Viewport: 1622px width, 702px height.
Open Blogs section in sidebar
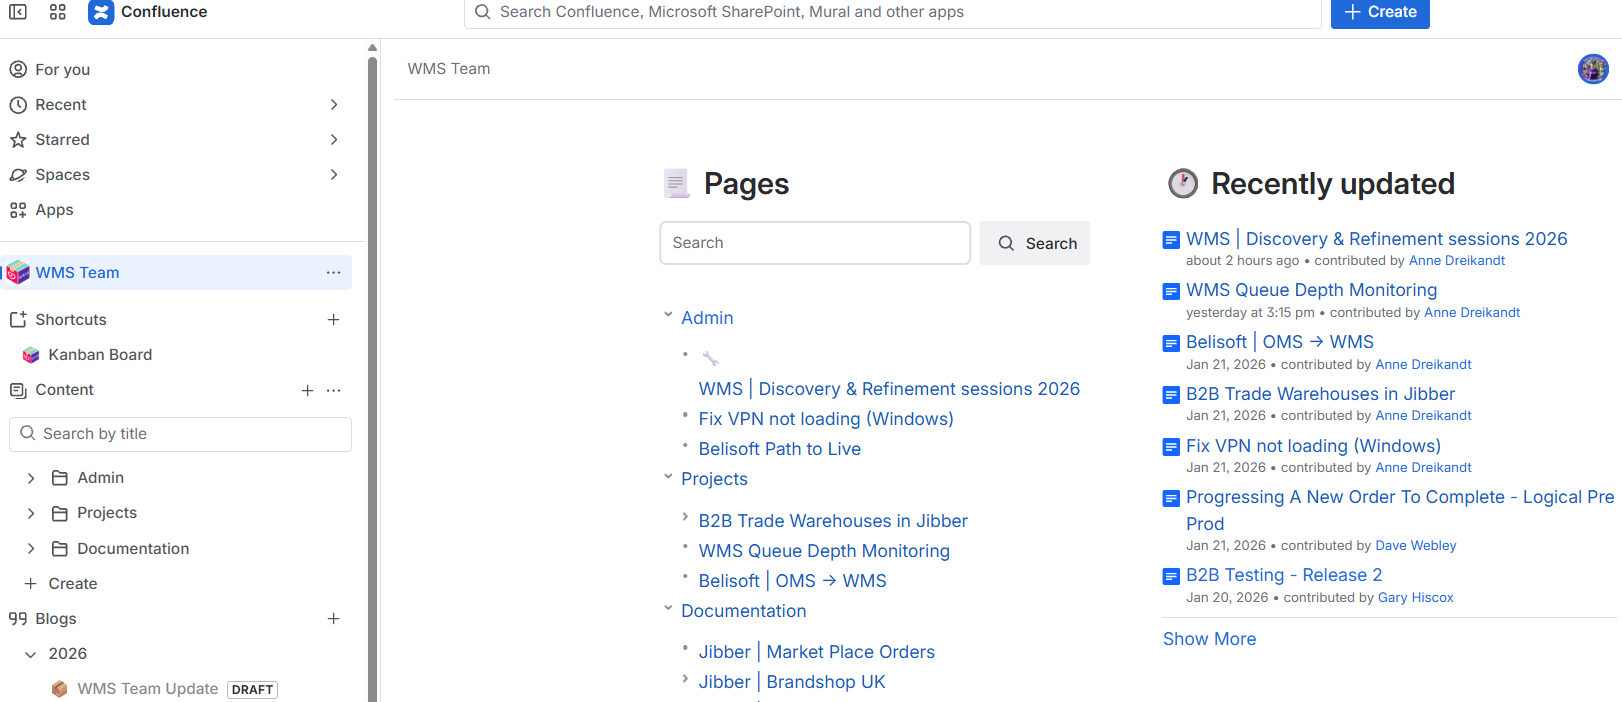click(56, 619)
